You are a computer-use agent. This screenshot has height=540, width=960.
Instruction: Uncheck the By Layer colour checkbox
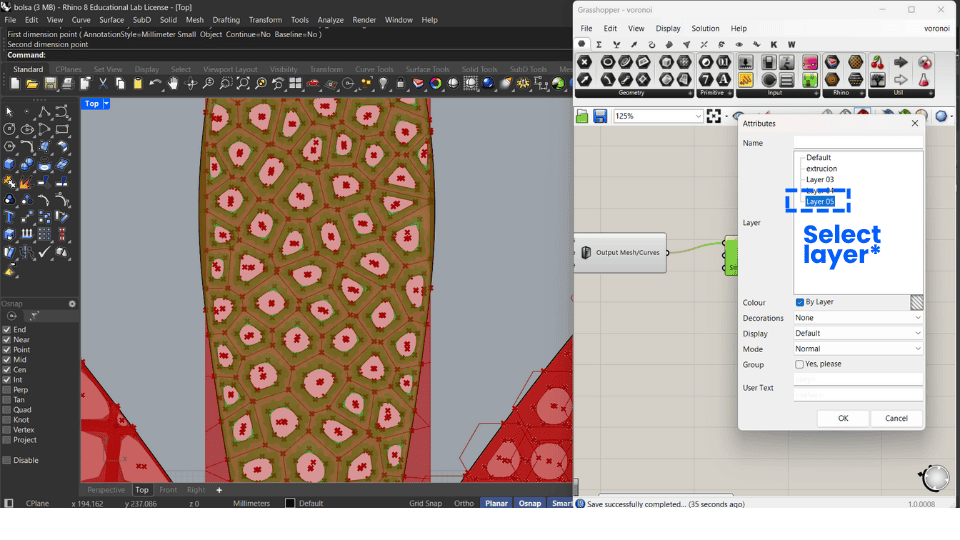click(x=800, y=302)
